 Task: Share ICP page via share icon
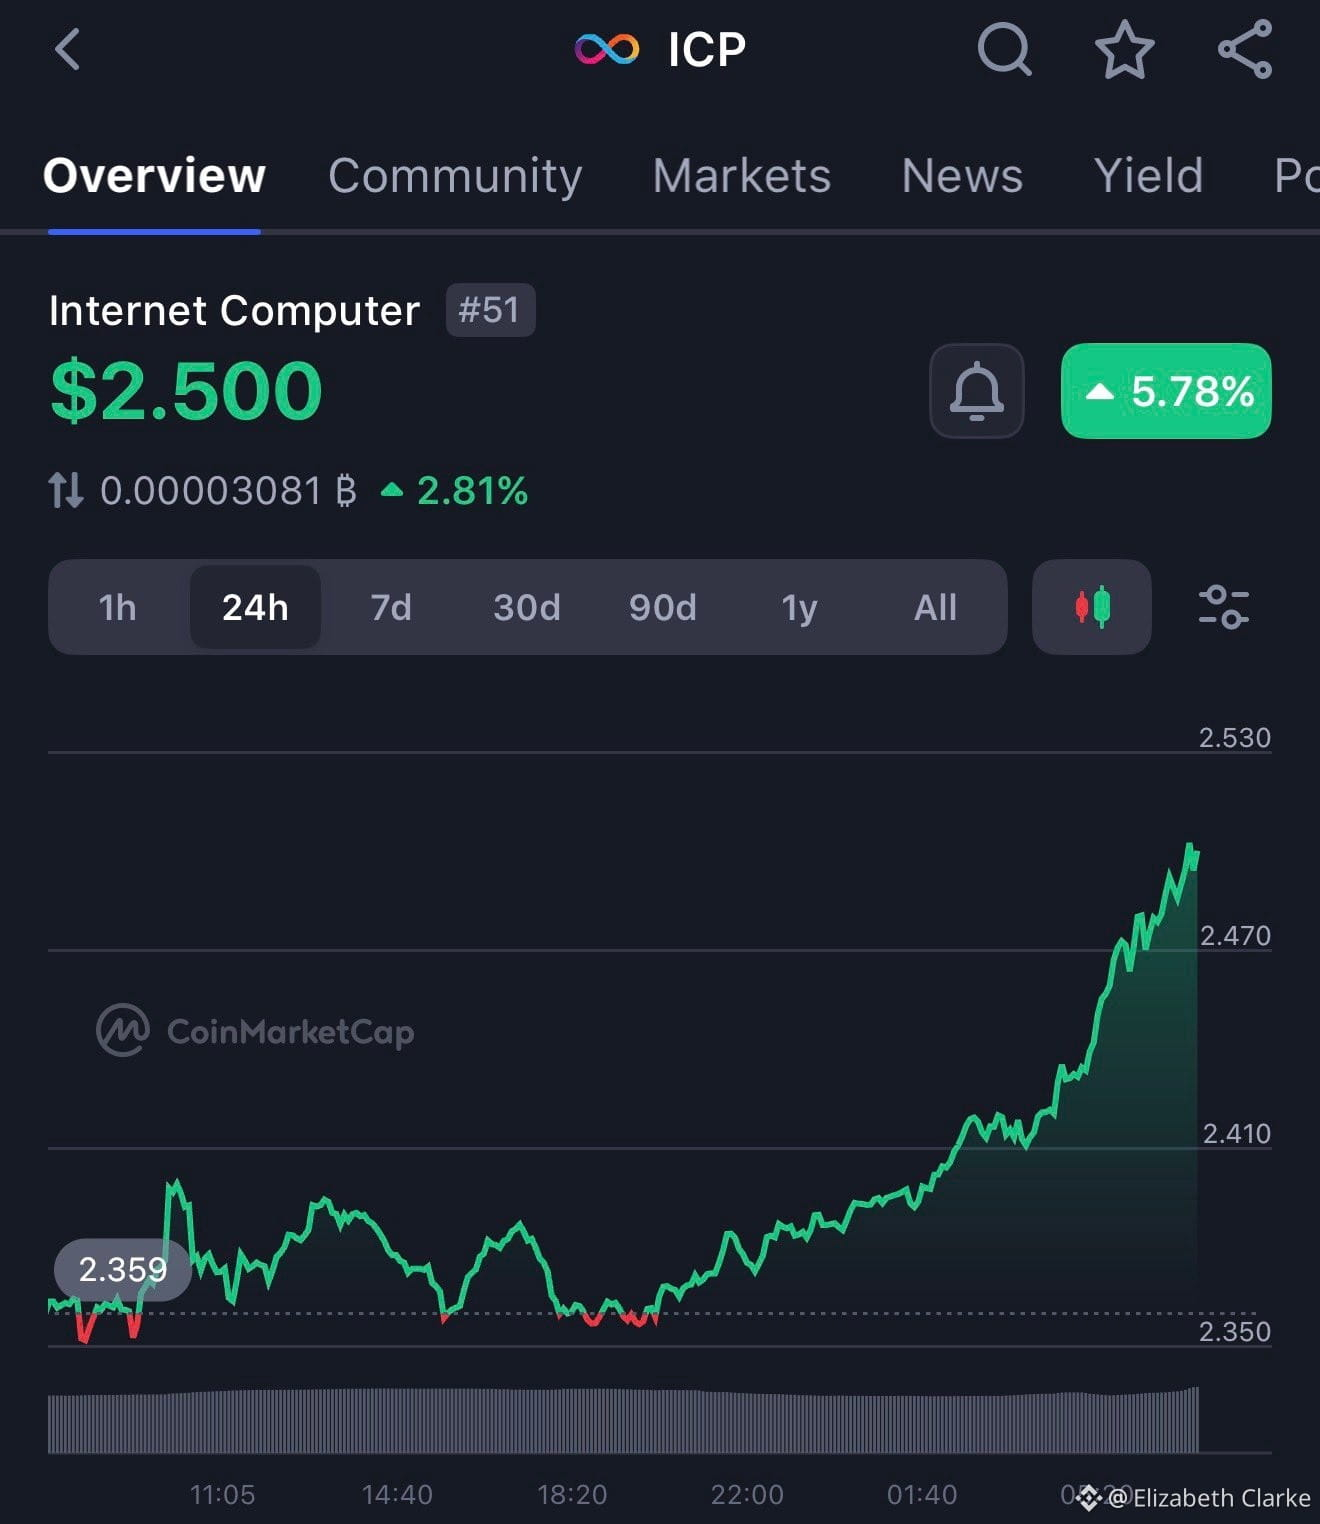pos(1245,49)
